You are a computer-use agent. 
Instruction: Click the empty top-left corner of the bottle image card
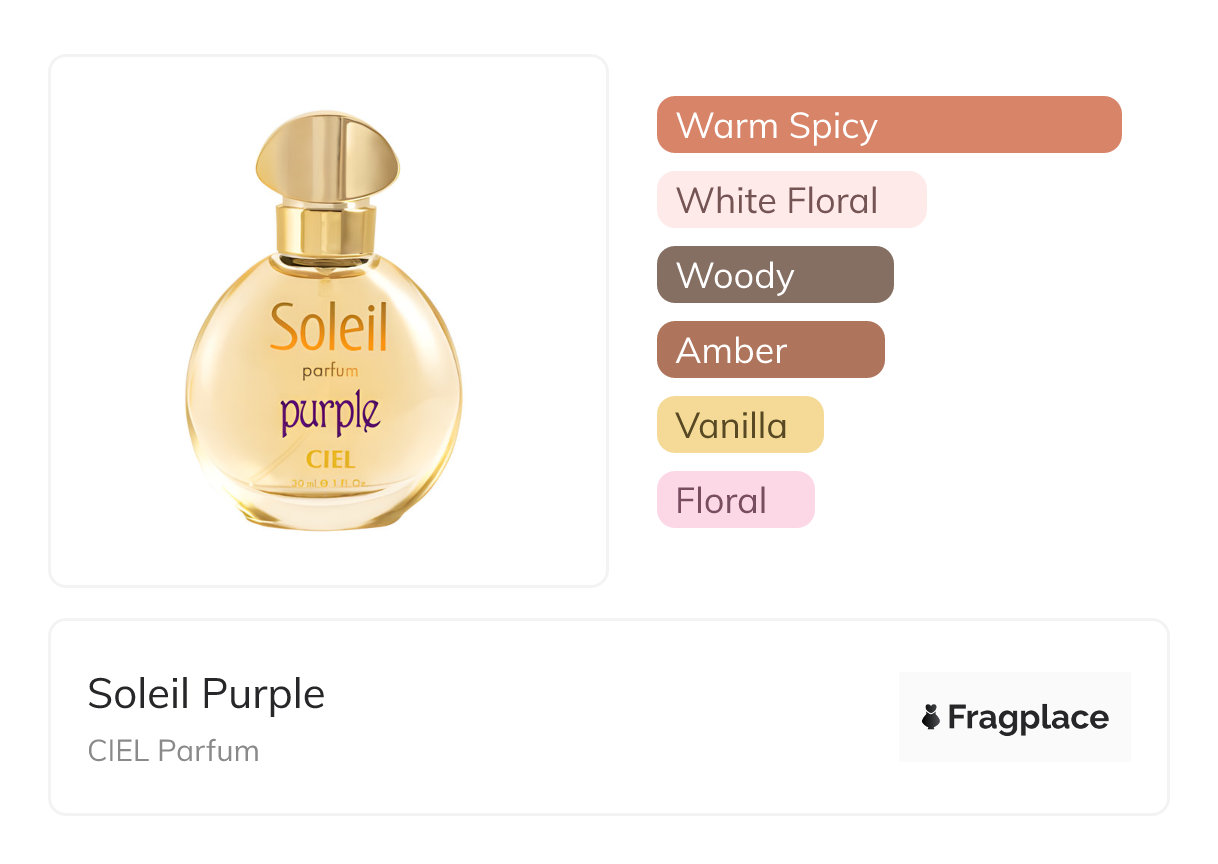coord(90,95)
